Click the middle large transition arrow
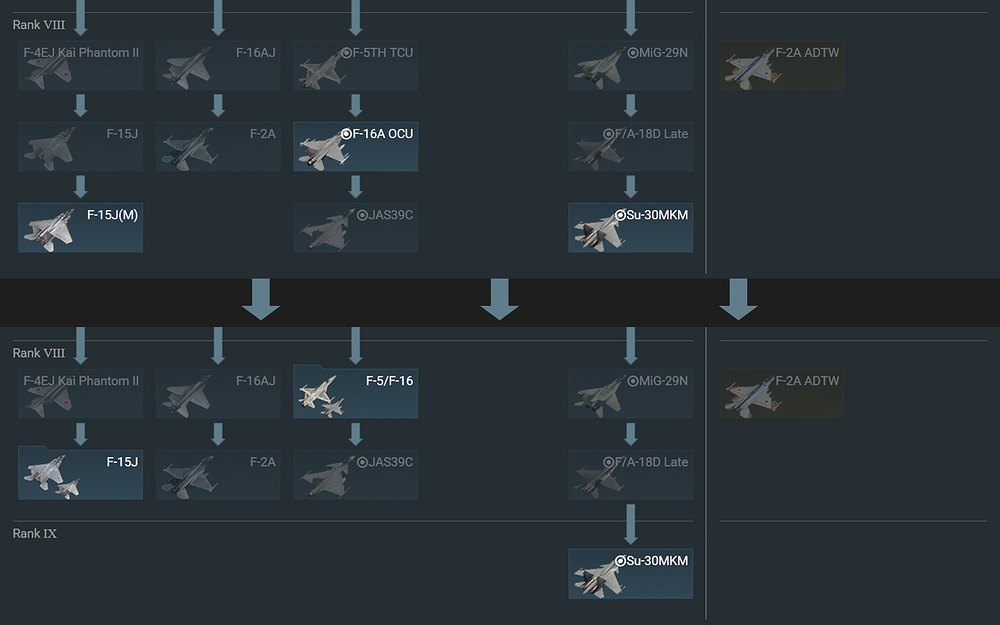The image size is (1000, 625). click(499, 299)
